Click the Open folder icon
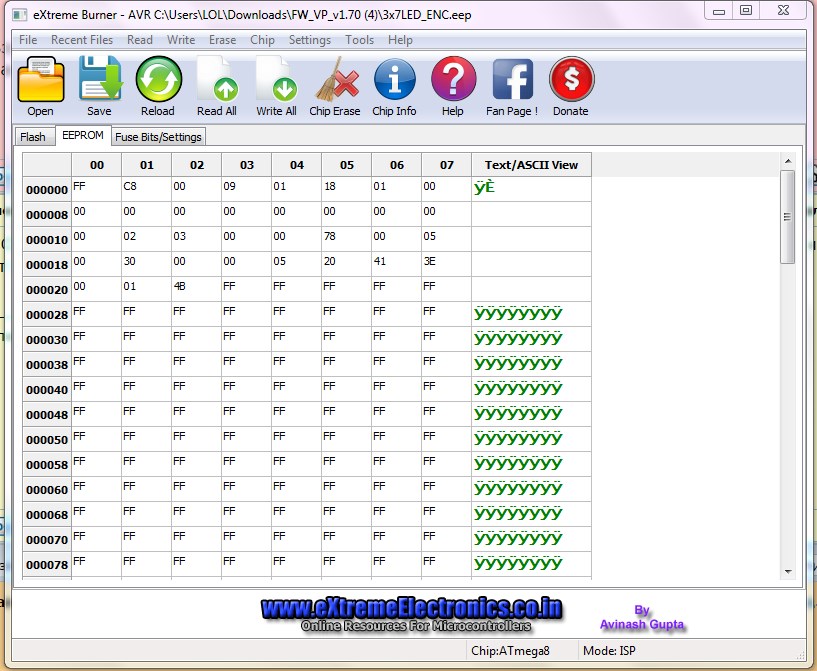Screen dimensions: 817x671 coord(41,80)
